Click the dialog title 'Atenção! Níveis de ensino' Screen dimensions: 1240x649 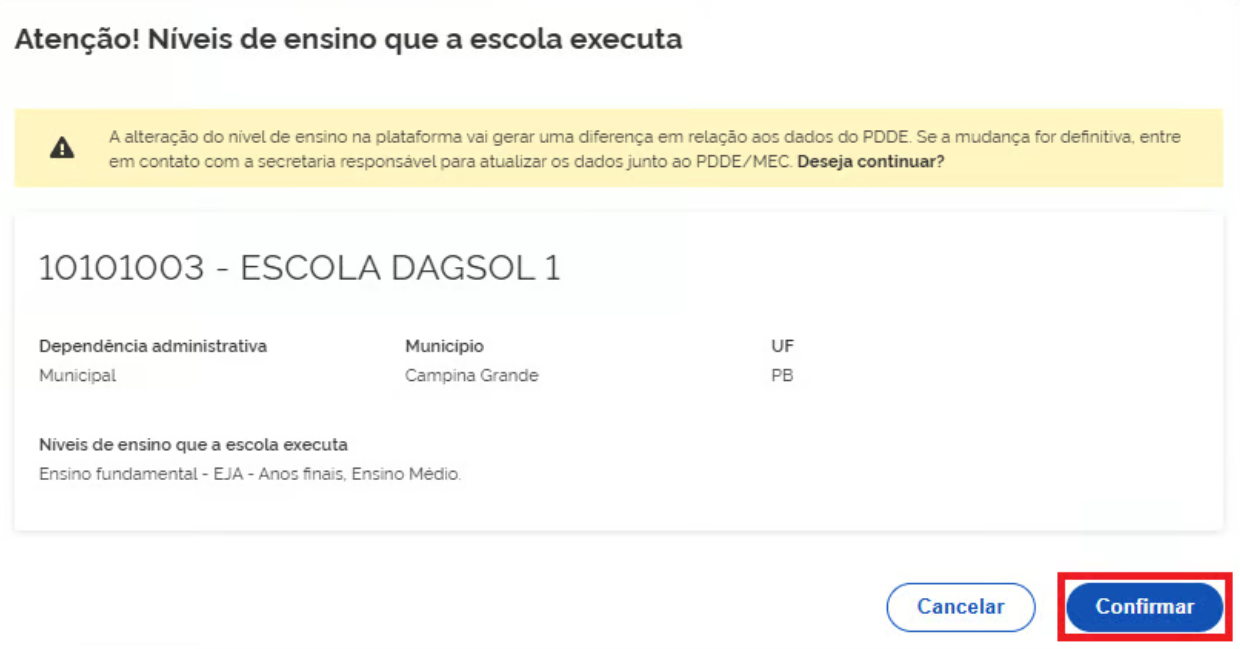[348, 40]
